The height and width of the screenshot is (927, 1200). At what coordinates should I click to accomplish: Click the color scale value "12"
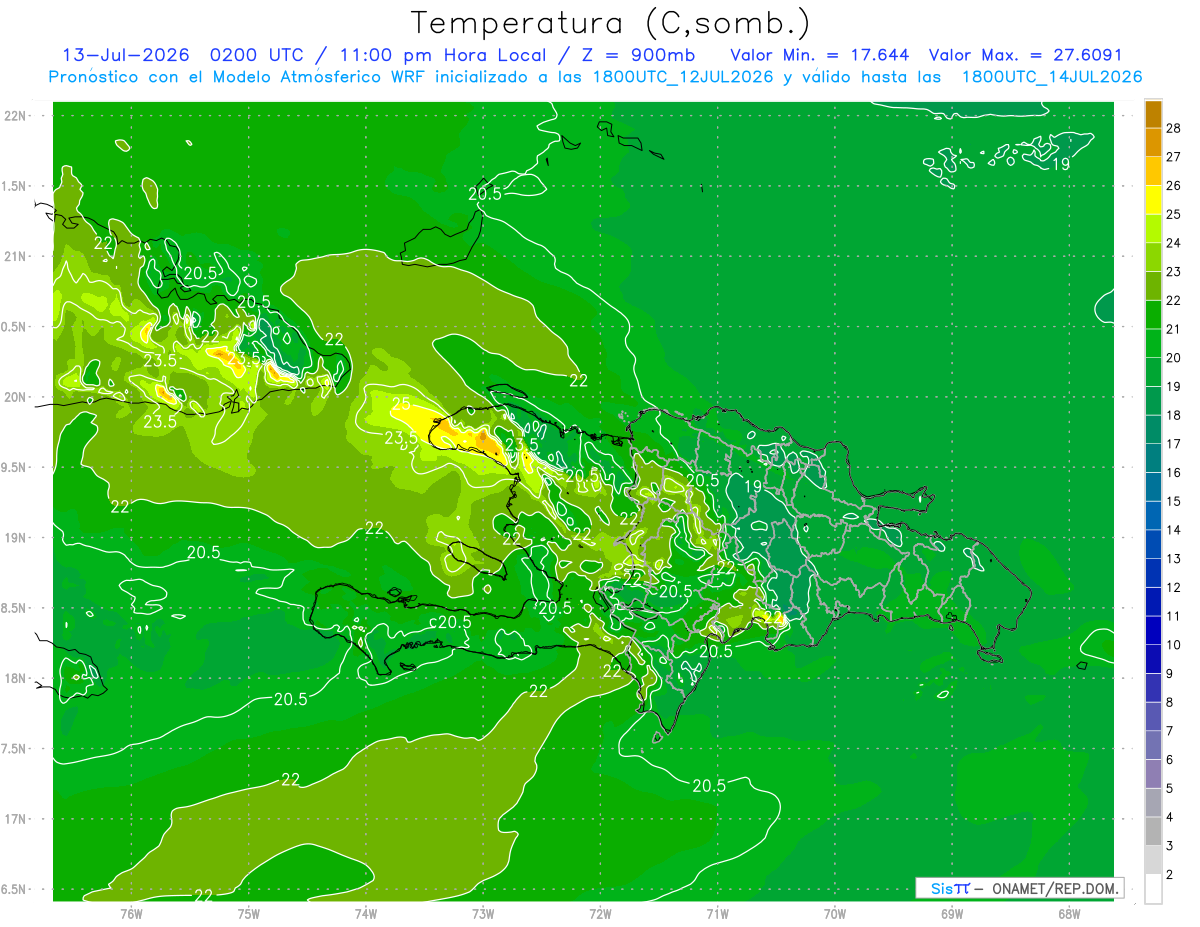1174,587
